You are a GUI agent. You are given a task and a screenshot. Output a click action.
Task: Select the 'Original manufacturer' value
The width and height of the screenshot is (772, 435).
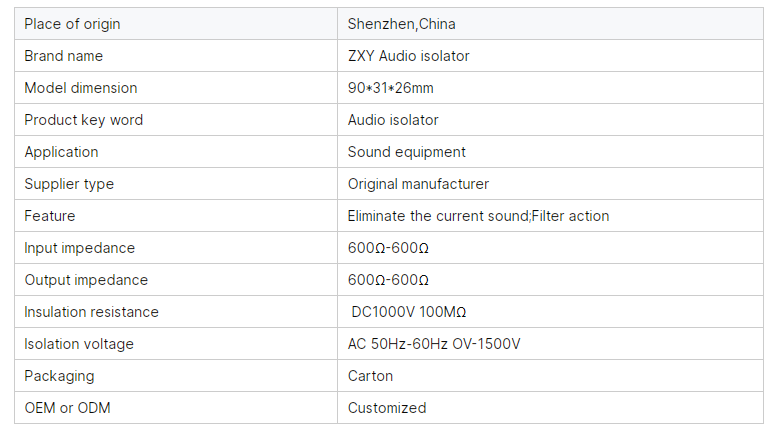pos(418,184)
